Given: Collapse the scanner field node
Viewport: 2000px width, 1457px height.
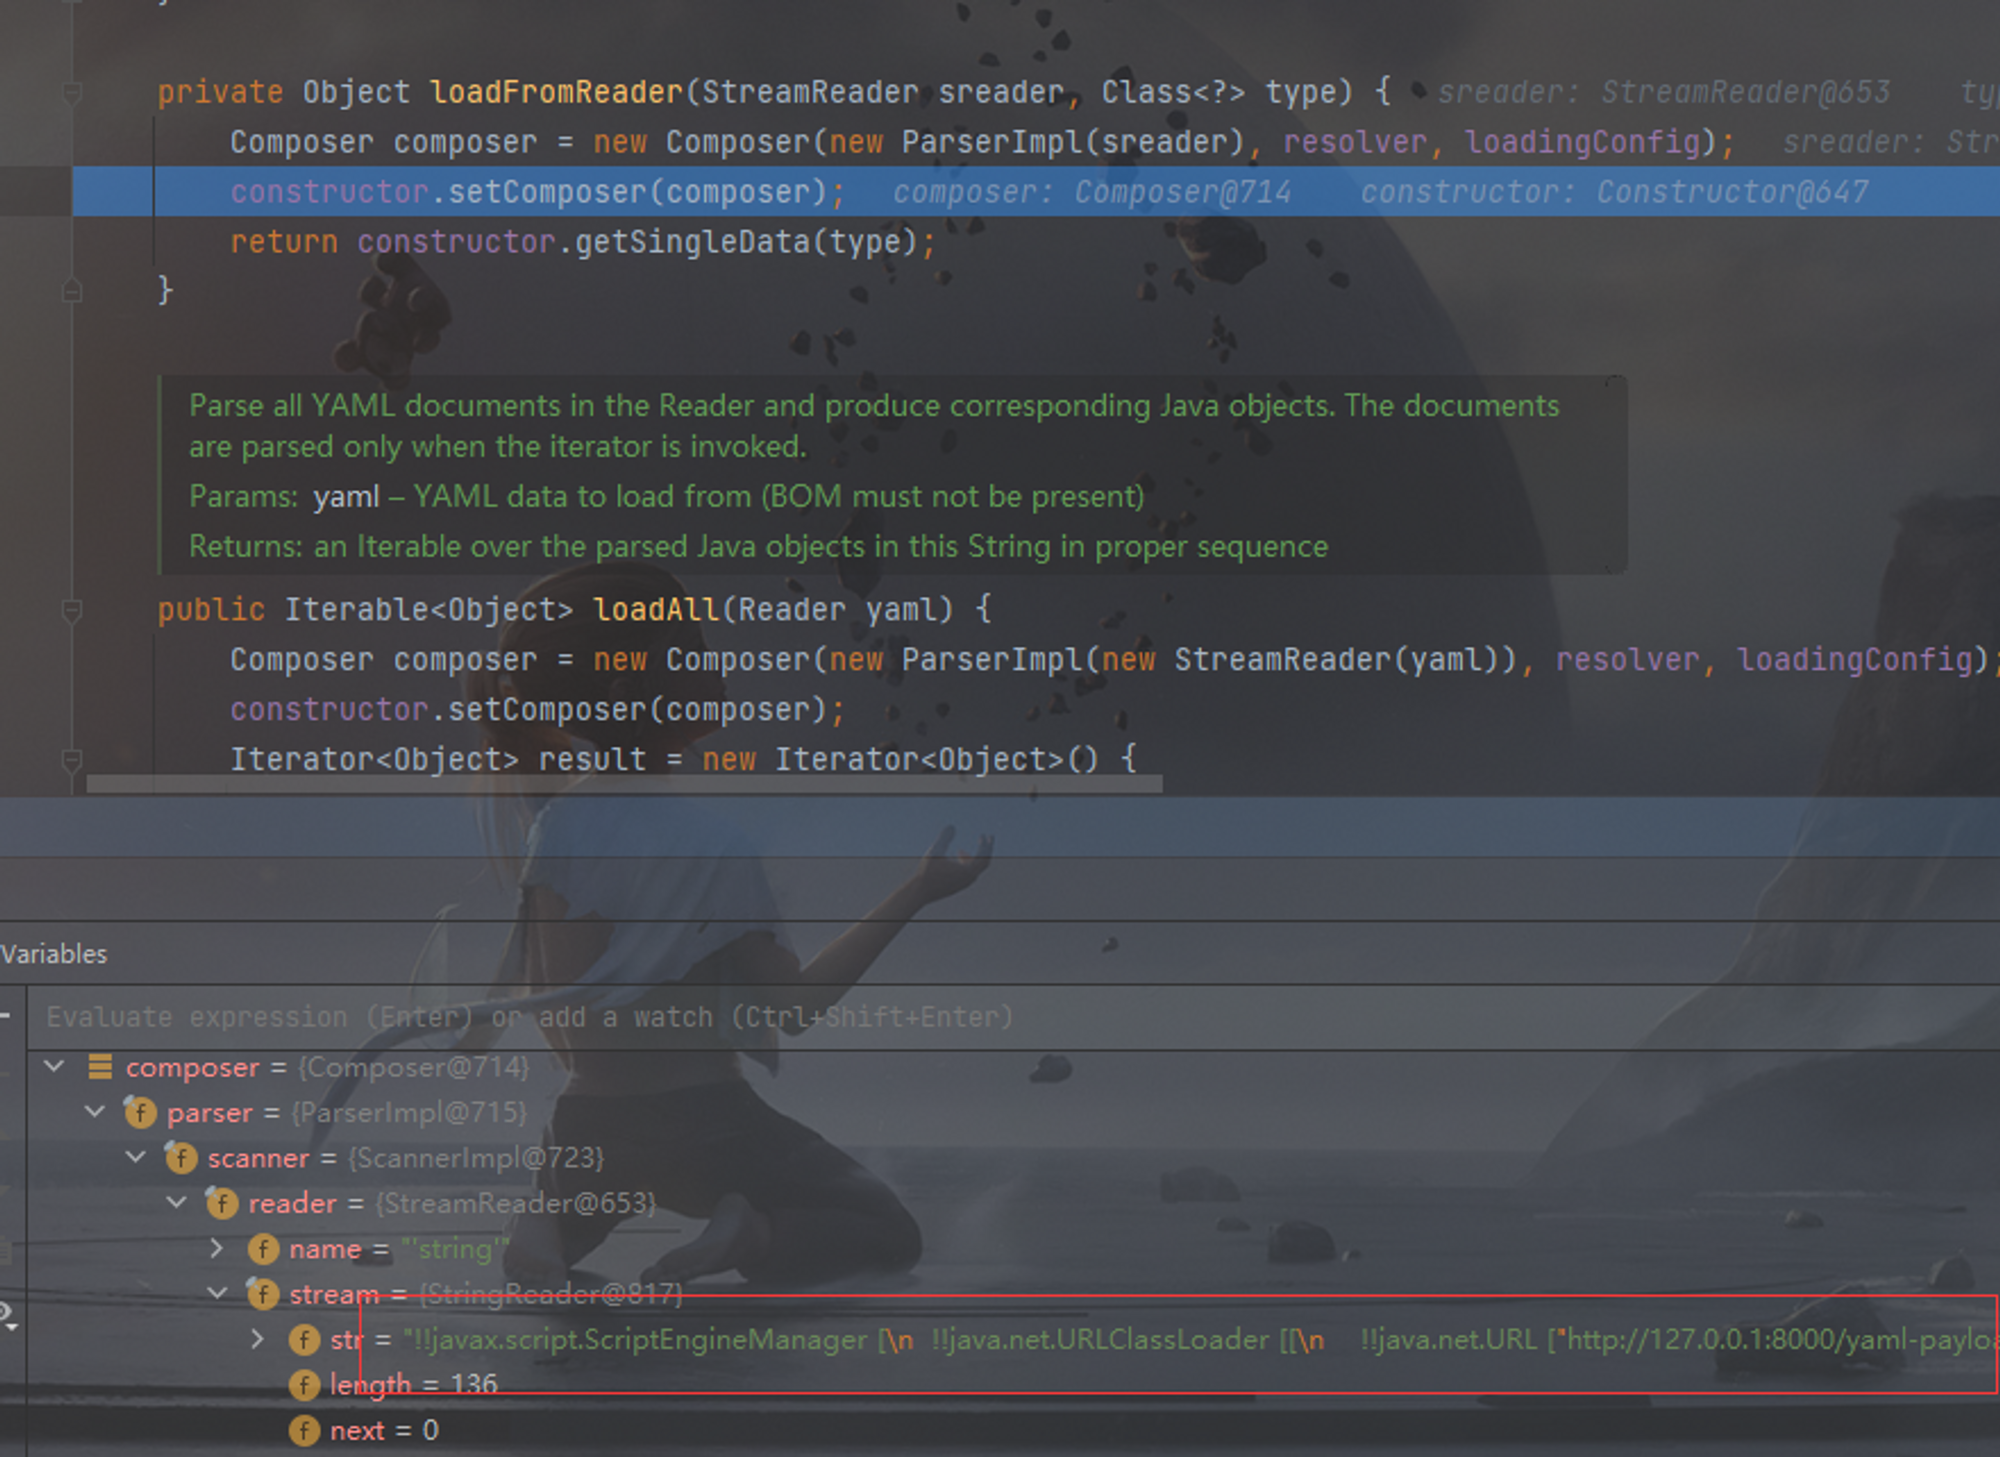Looking at the screenshot, I should [136, 1157].
